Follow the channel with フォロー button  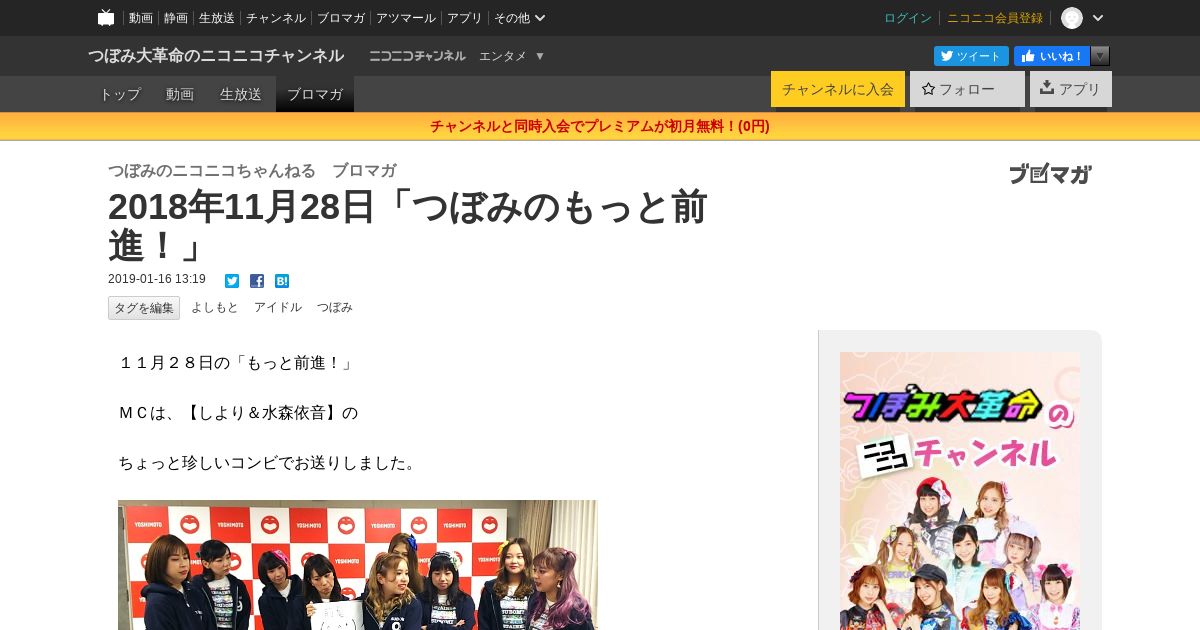point(967,89)
